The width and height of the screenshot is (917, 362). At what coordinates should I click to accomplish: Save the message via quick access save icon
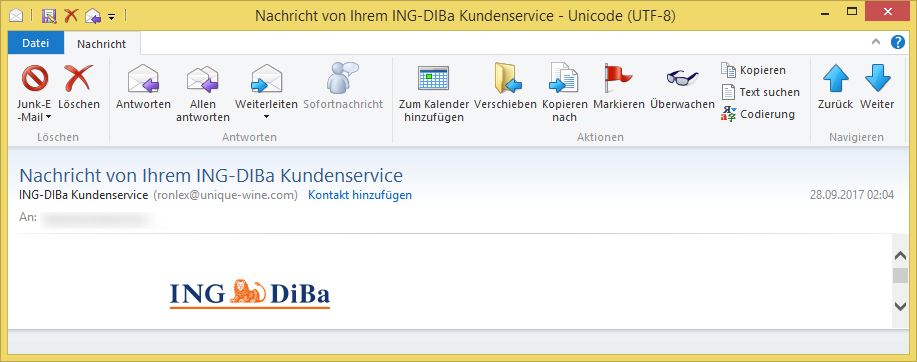click(49, 16)
